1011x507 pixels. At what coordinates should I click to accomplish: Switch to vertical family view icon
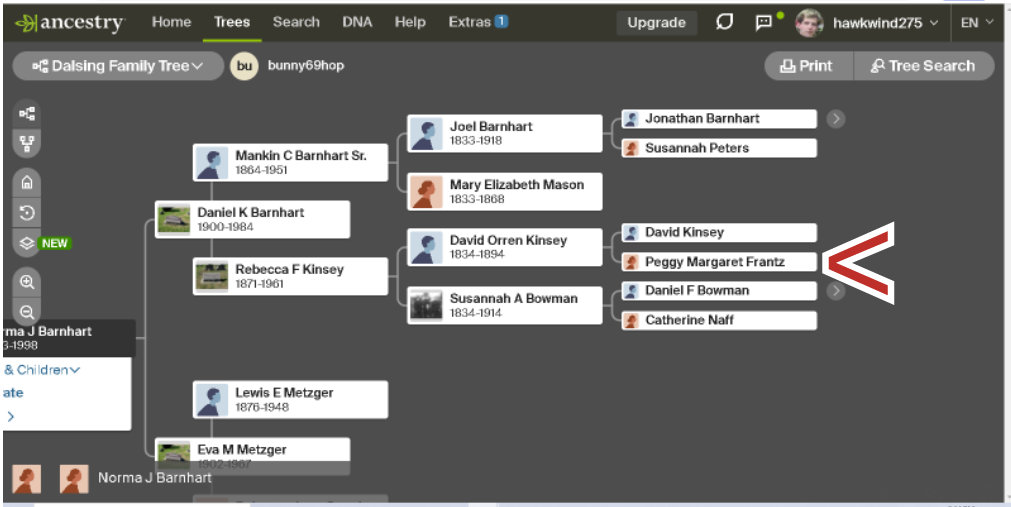click(27, 142)
